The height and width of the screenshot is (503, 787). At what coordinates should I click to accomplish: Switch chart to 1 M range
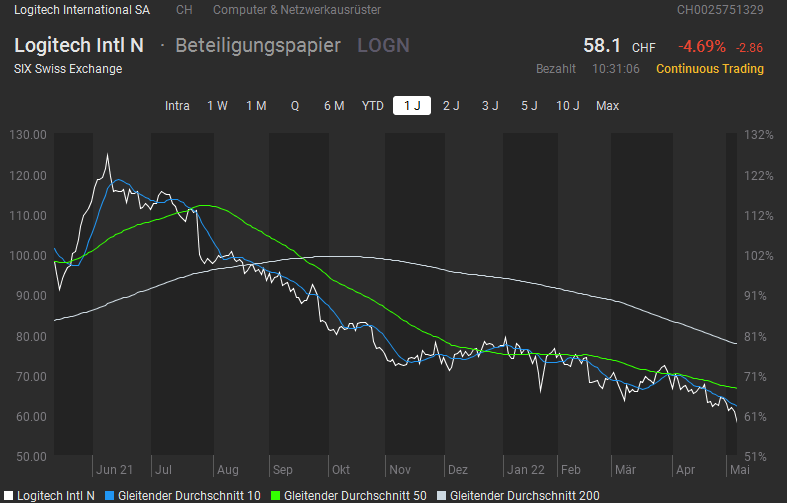click(x=256, y=106)
